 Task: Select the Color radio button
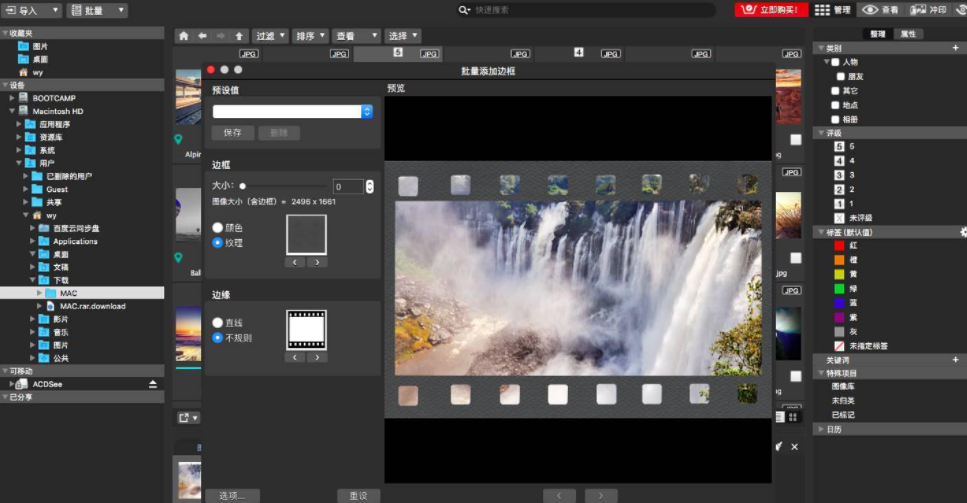tap(217, 227)
